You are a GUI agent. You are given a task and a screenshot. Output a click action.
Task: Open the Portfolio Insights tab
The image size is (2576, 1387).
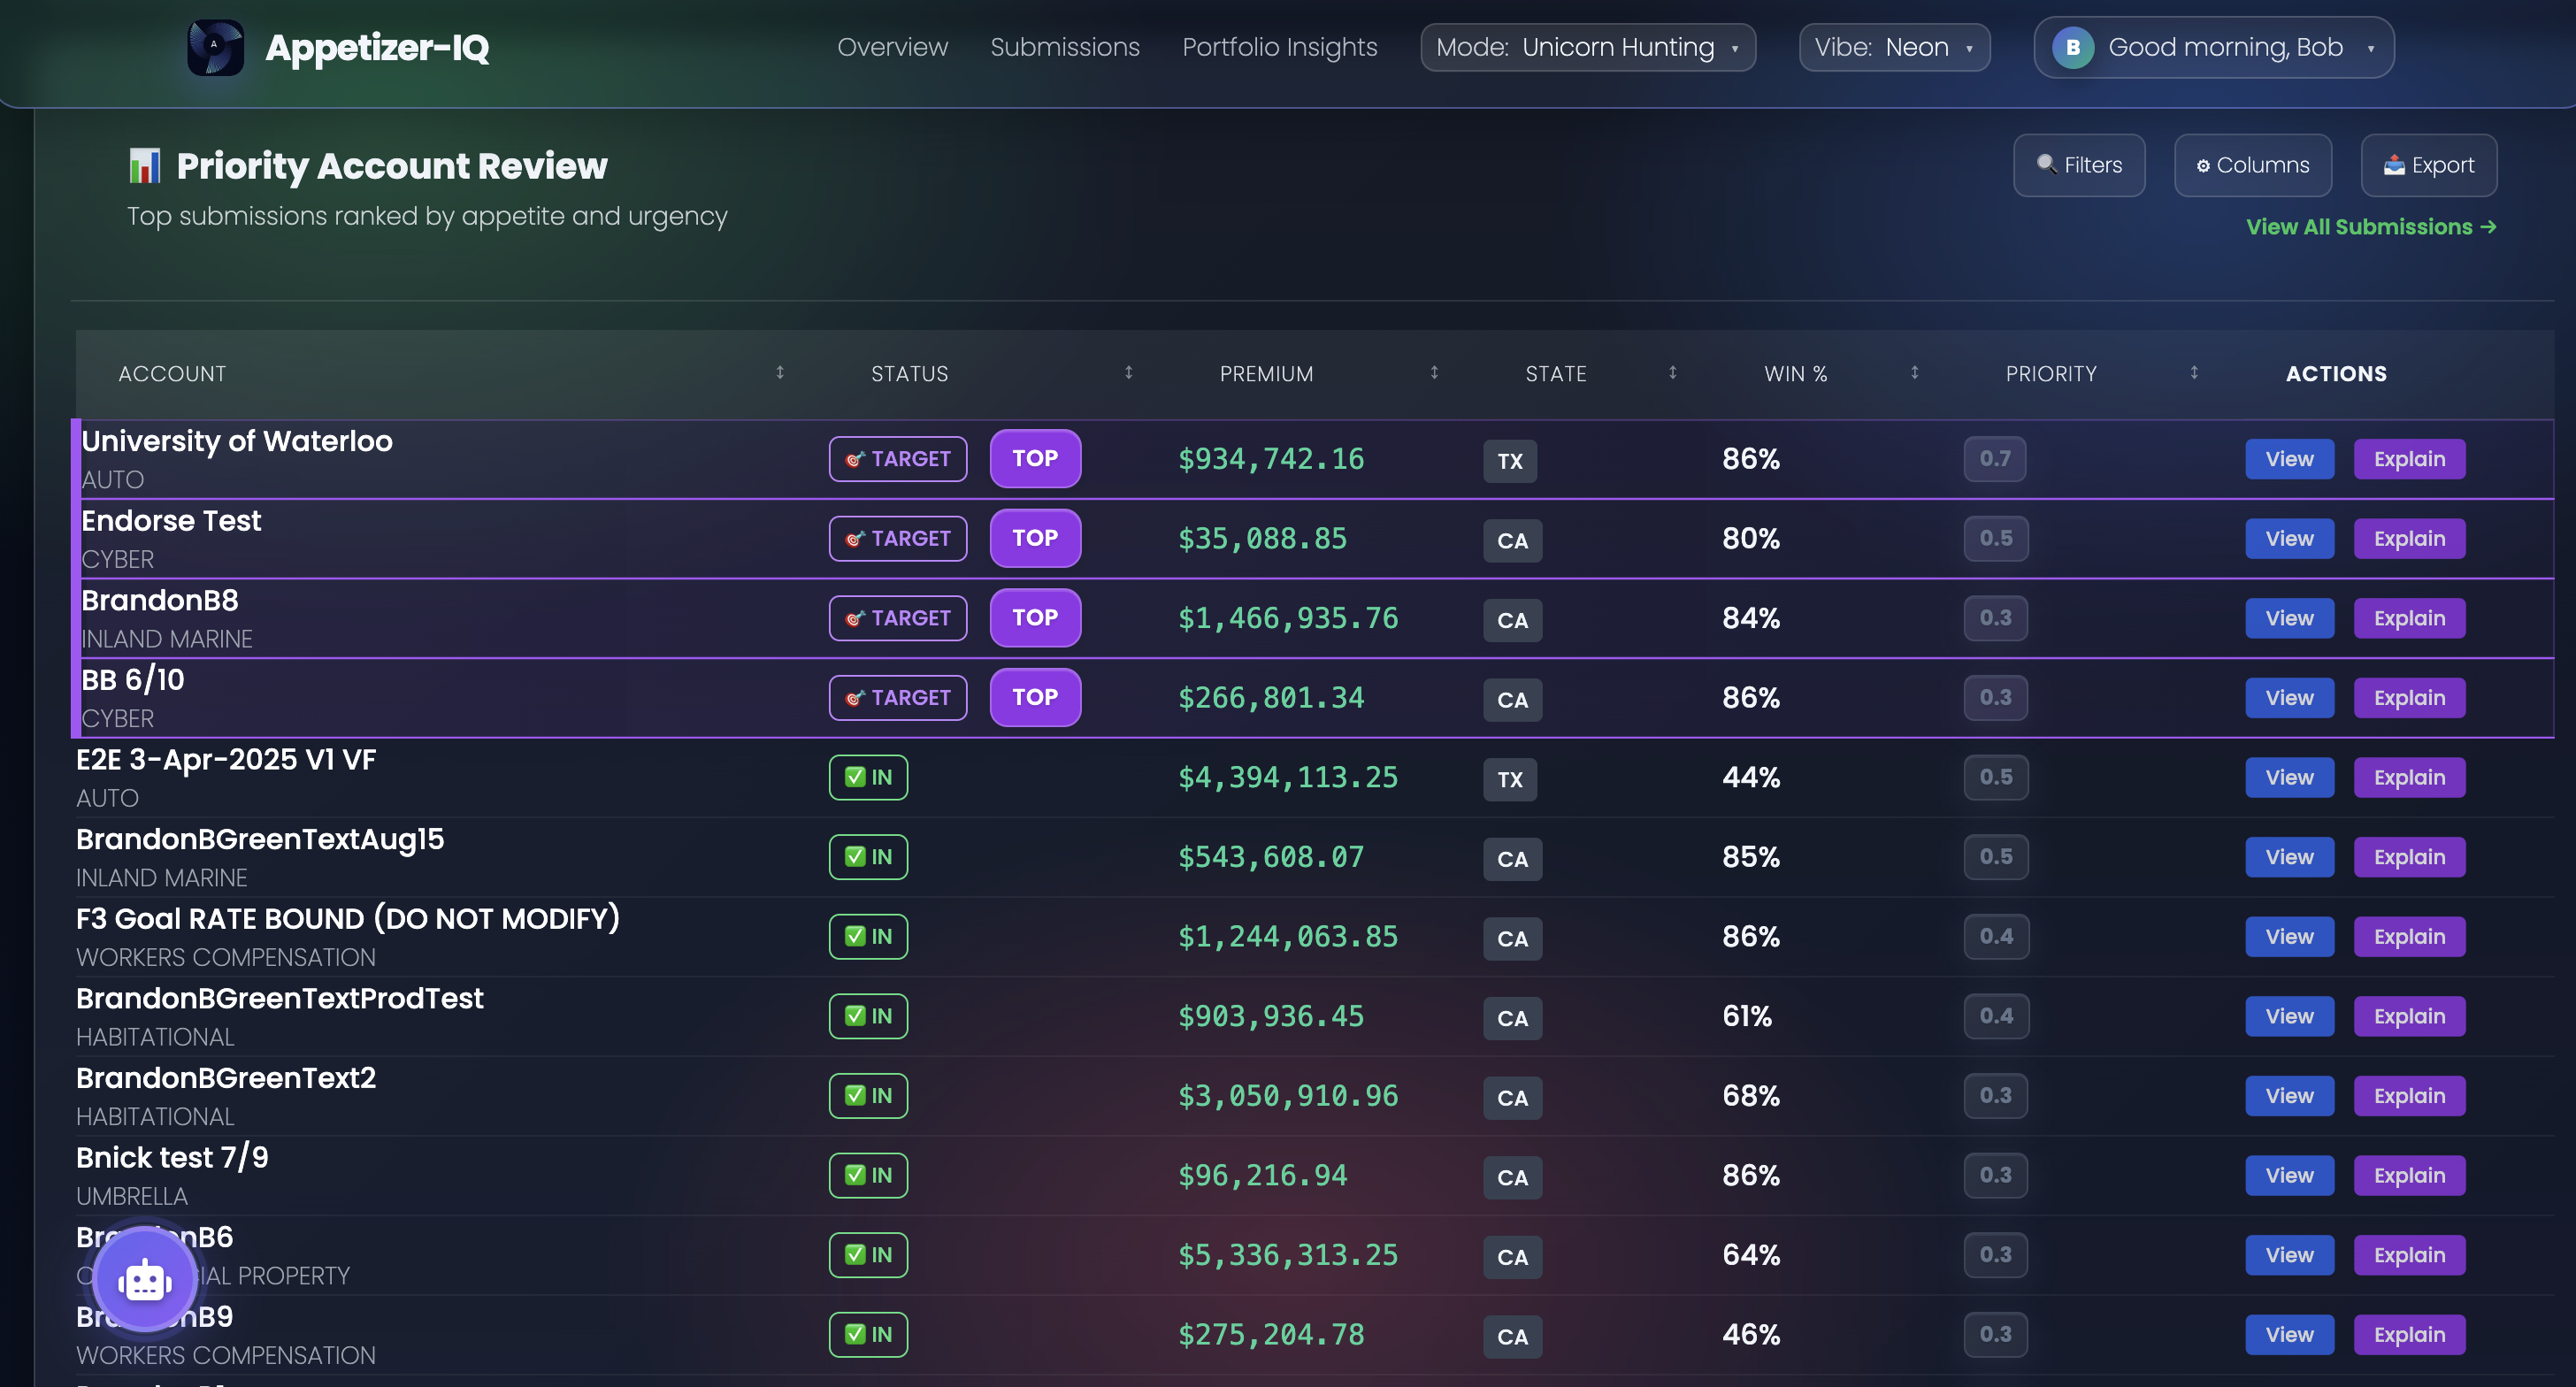[1279, 47]
